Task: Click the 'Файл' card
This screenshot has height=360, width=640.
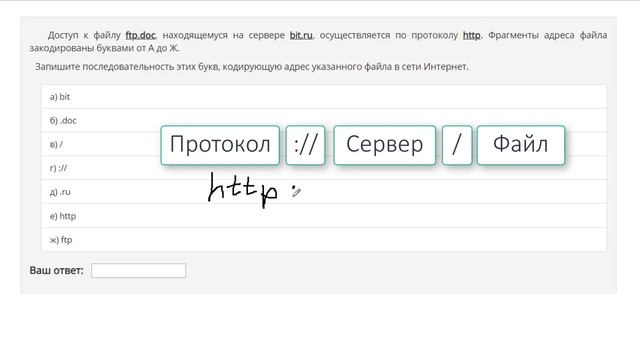Action: click(x=521, y=145)
